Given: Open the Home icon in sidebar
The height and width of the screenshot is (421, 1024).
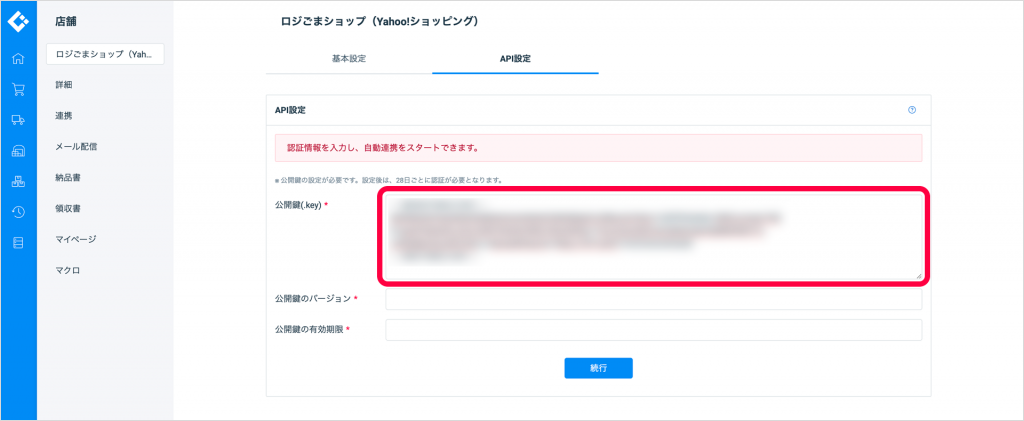Looking at the screenshot, I should tap(18, 59).
